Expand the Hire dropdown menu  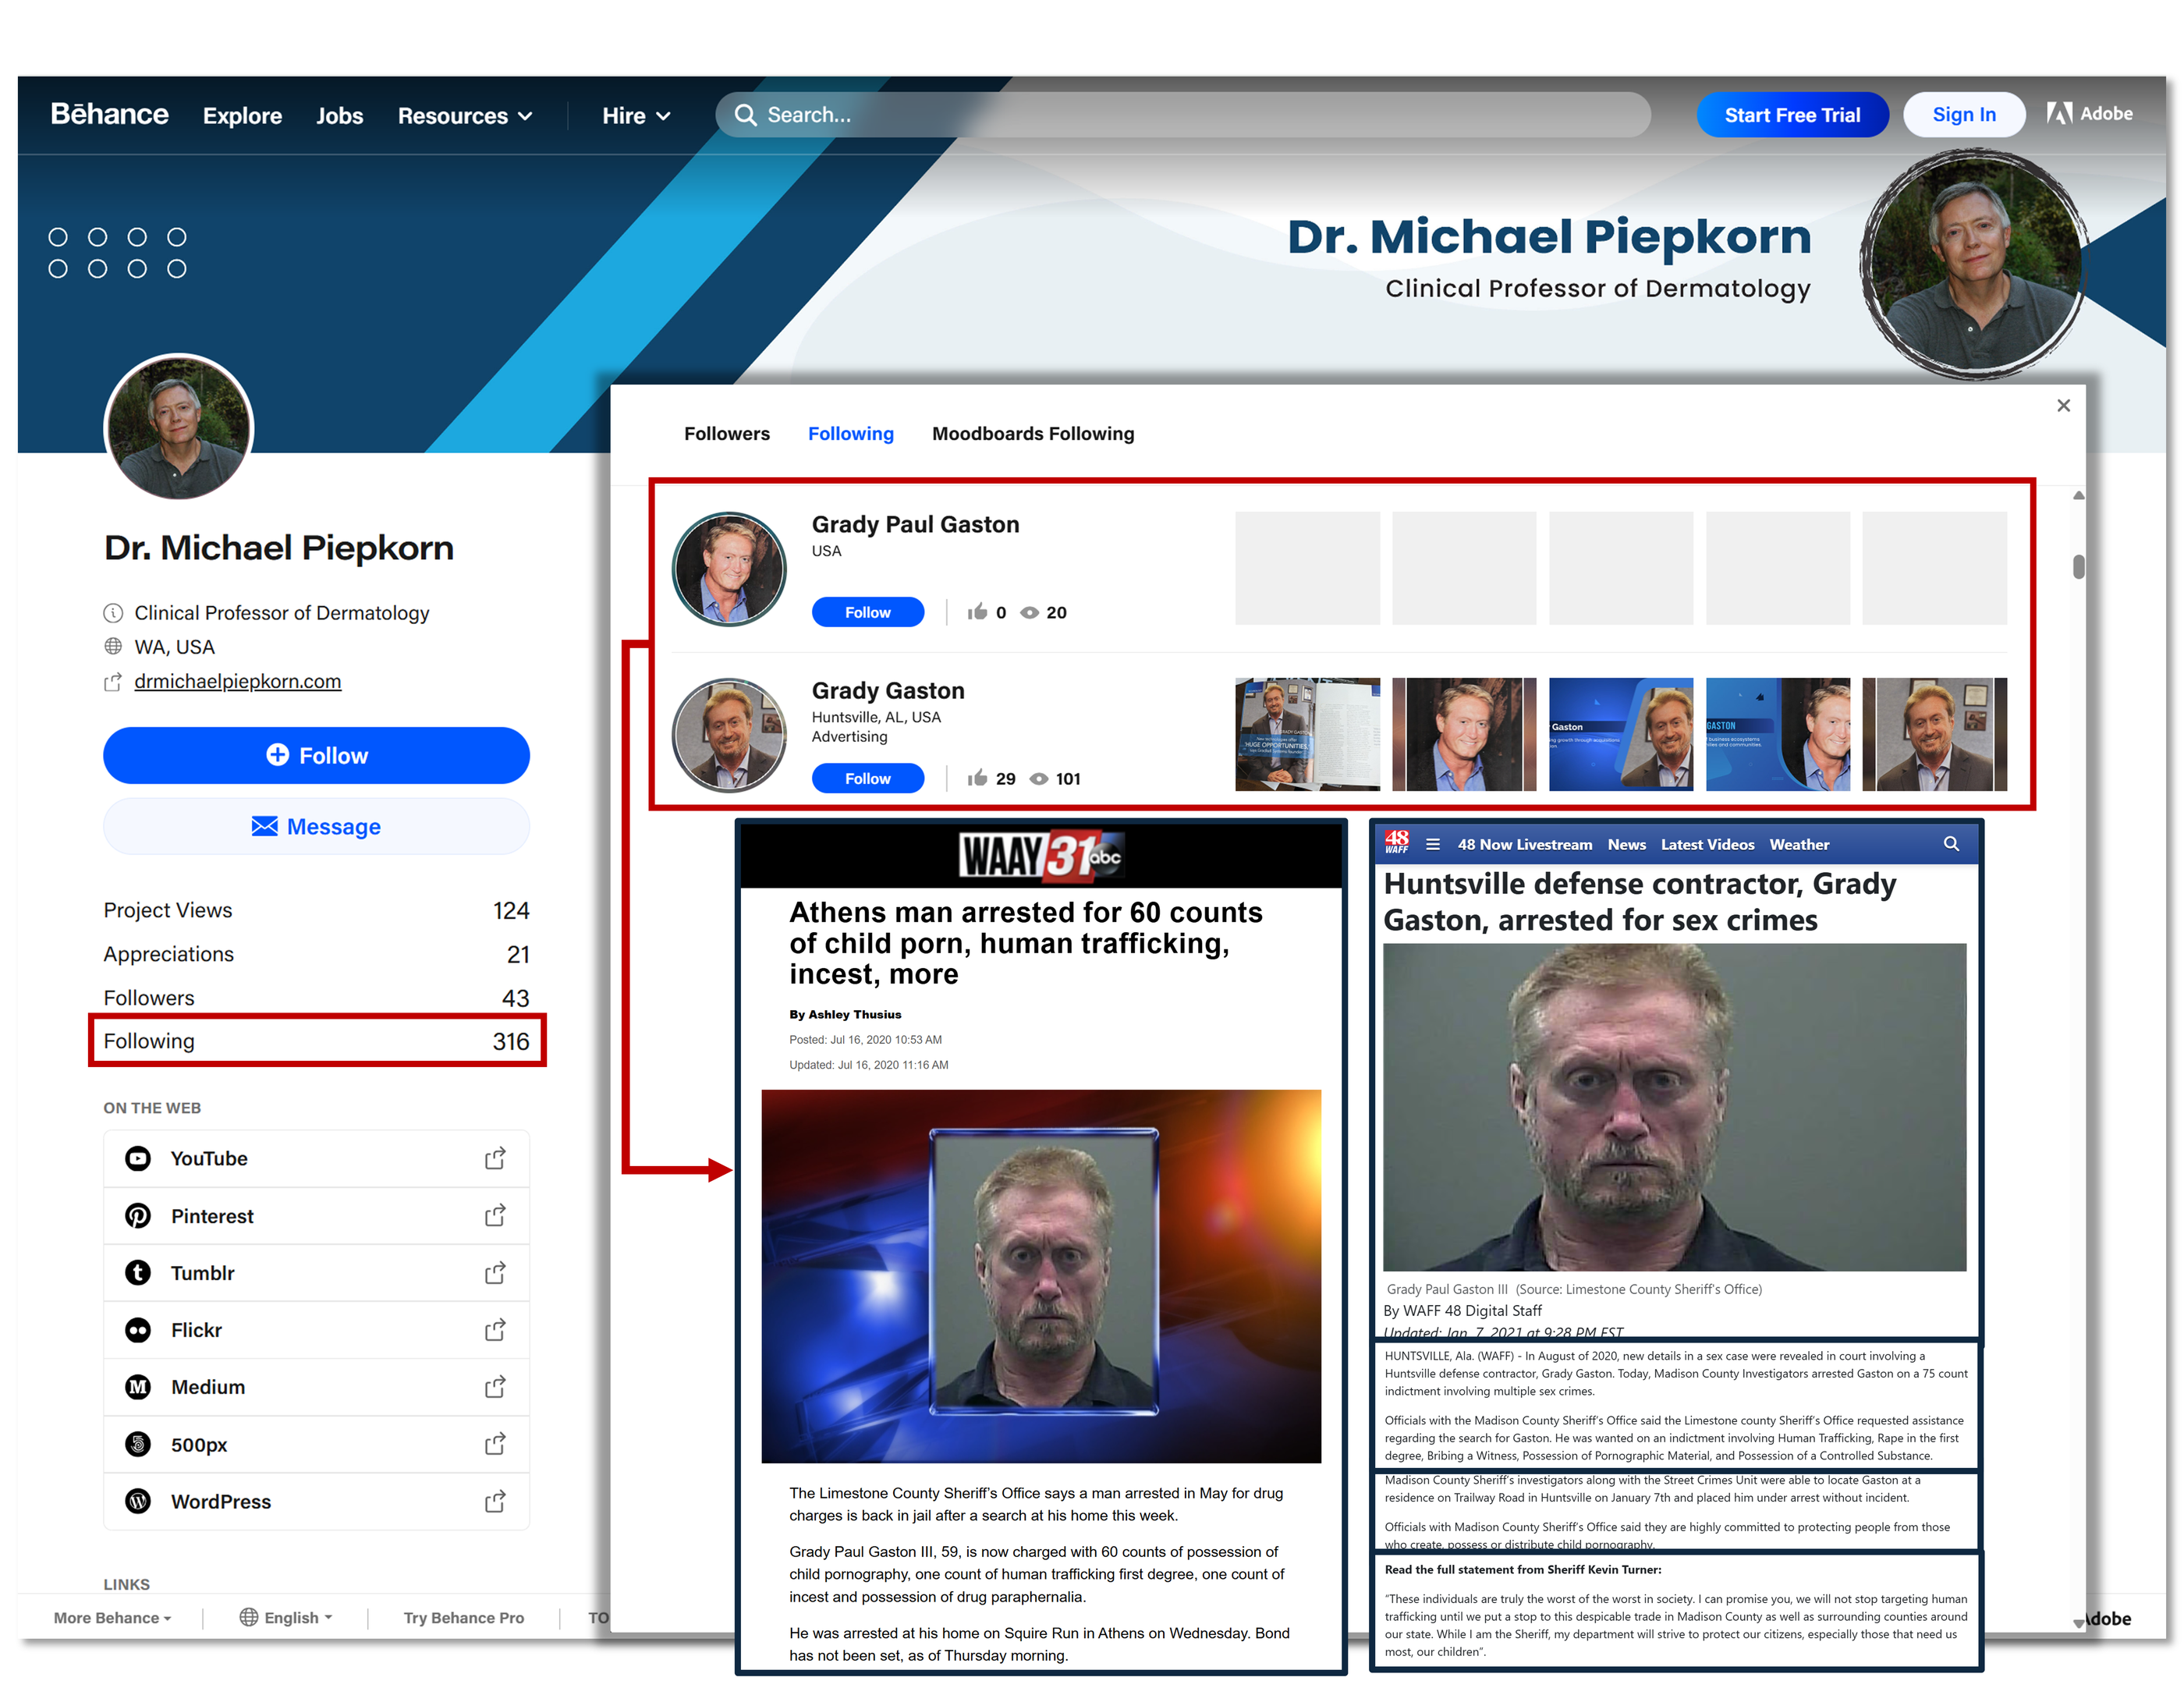pos(636,116)
